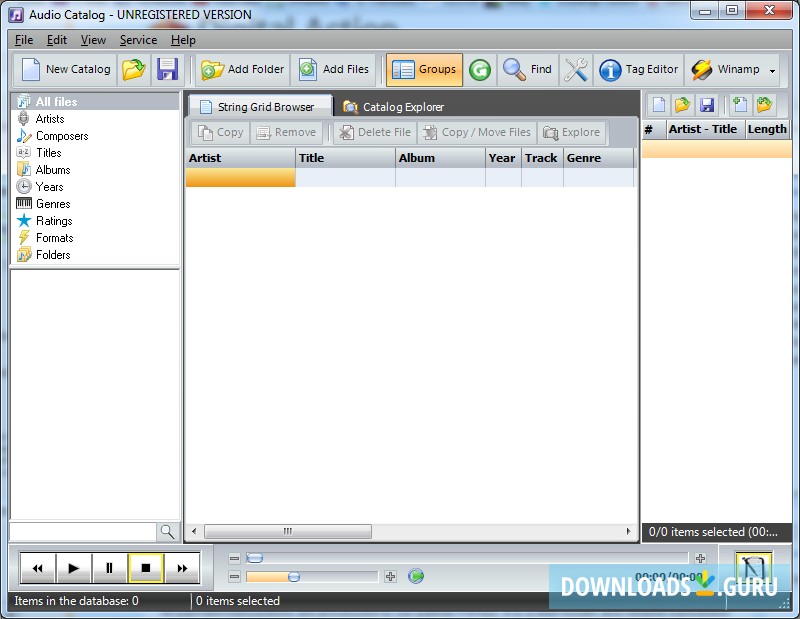This screenshot has width=800, height=619.
Task: Select Ratings group
Action: (x=54, y=221)
